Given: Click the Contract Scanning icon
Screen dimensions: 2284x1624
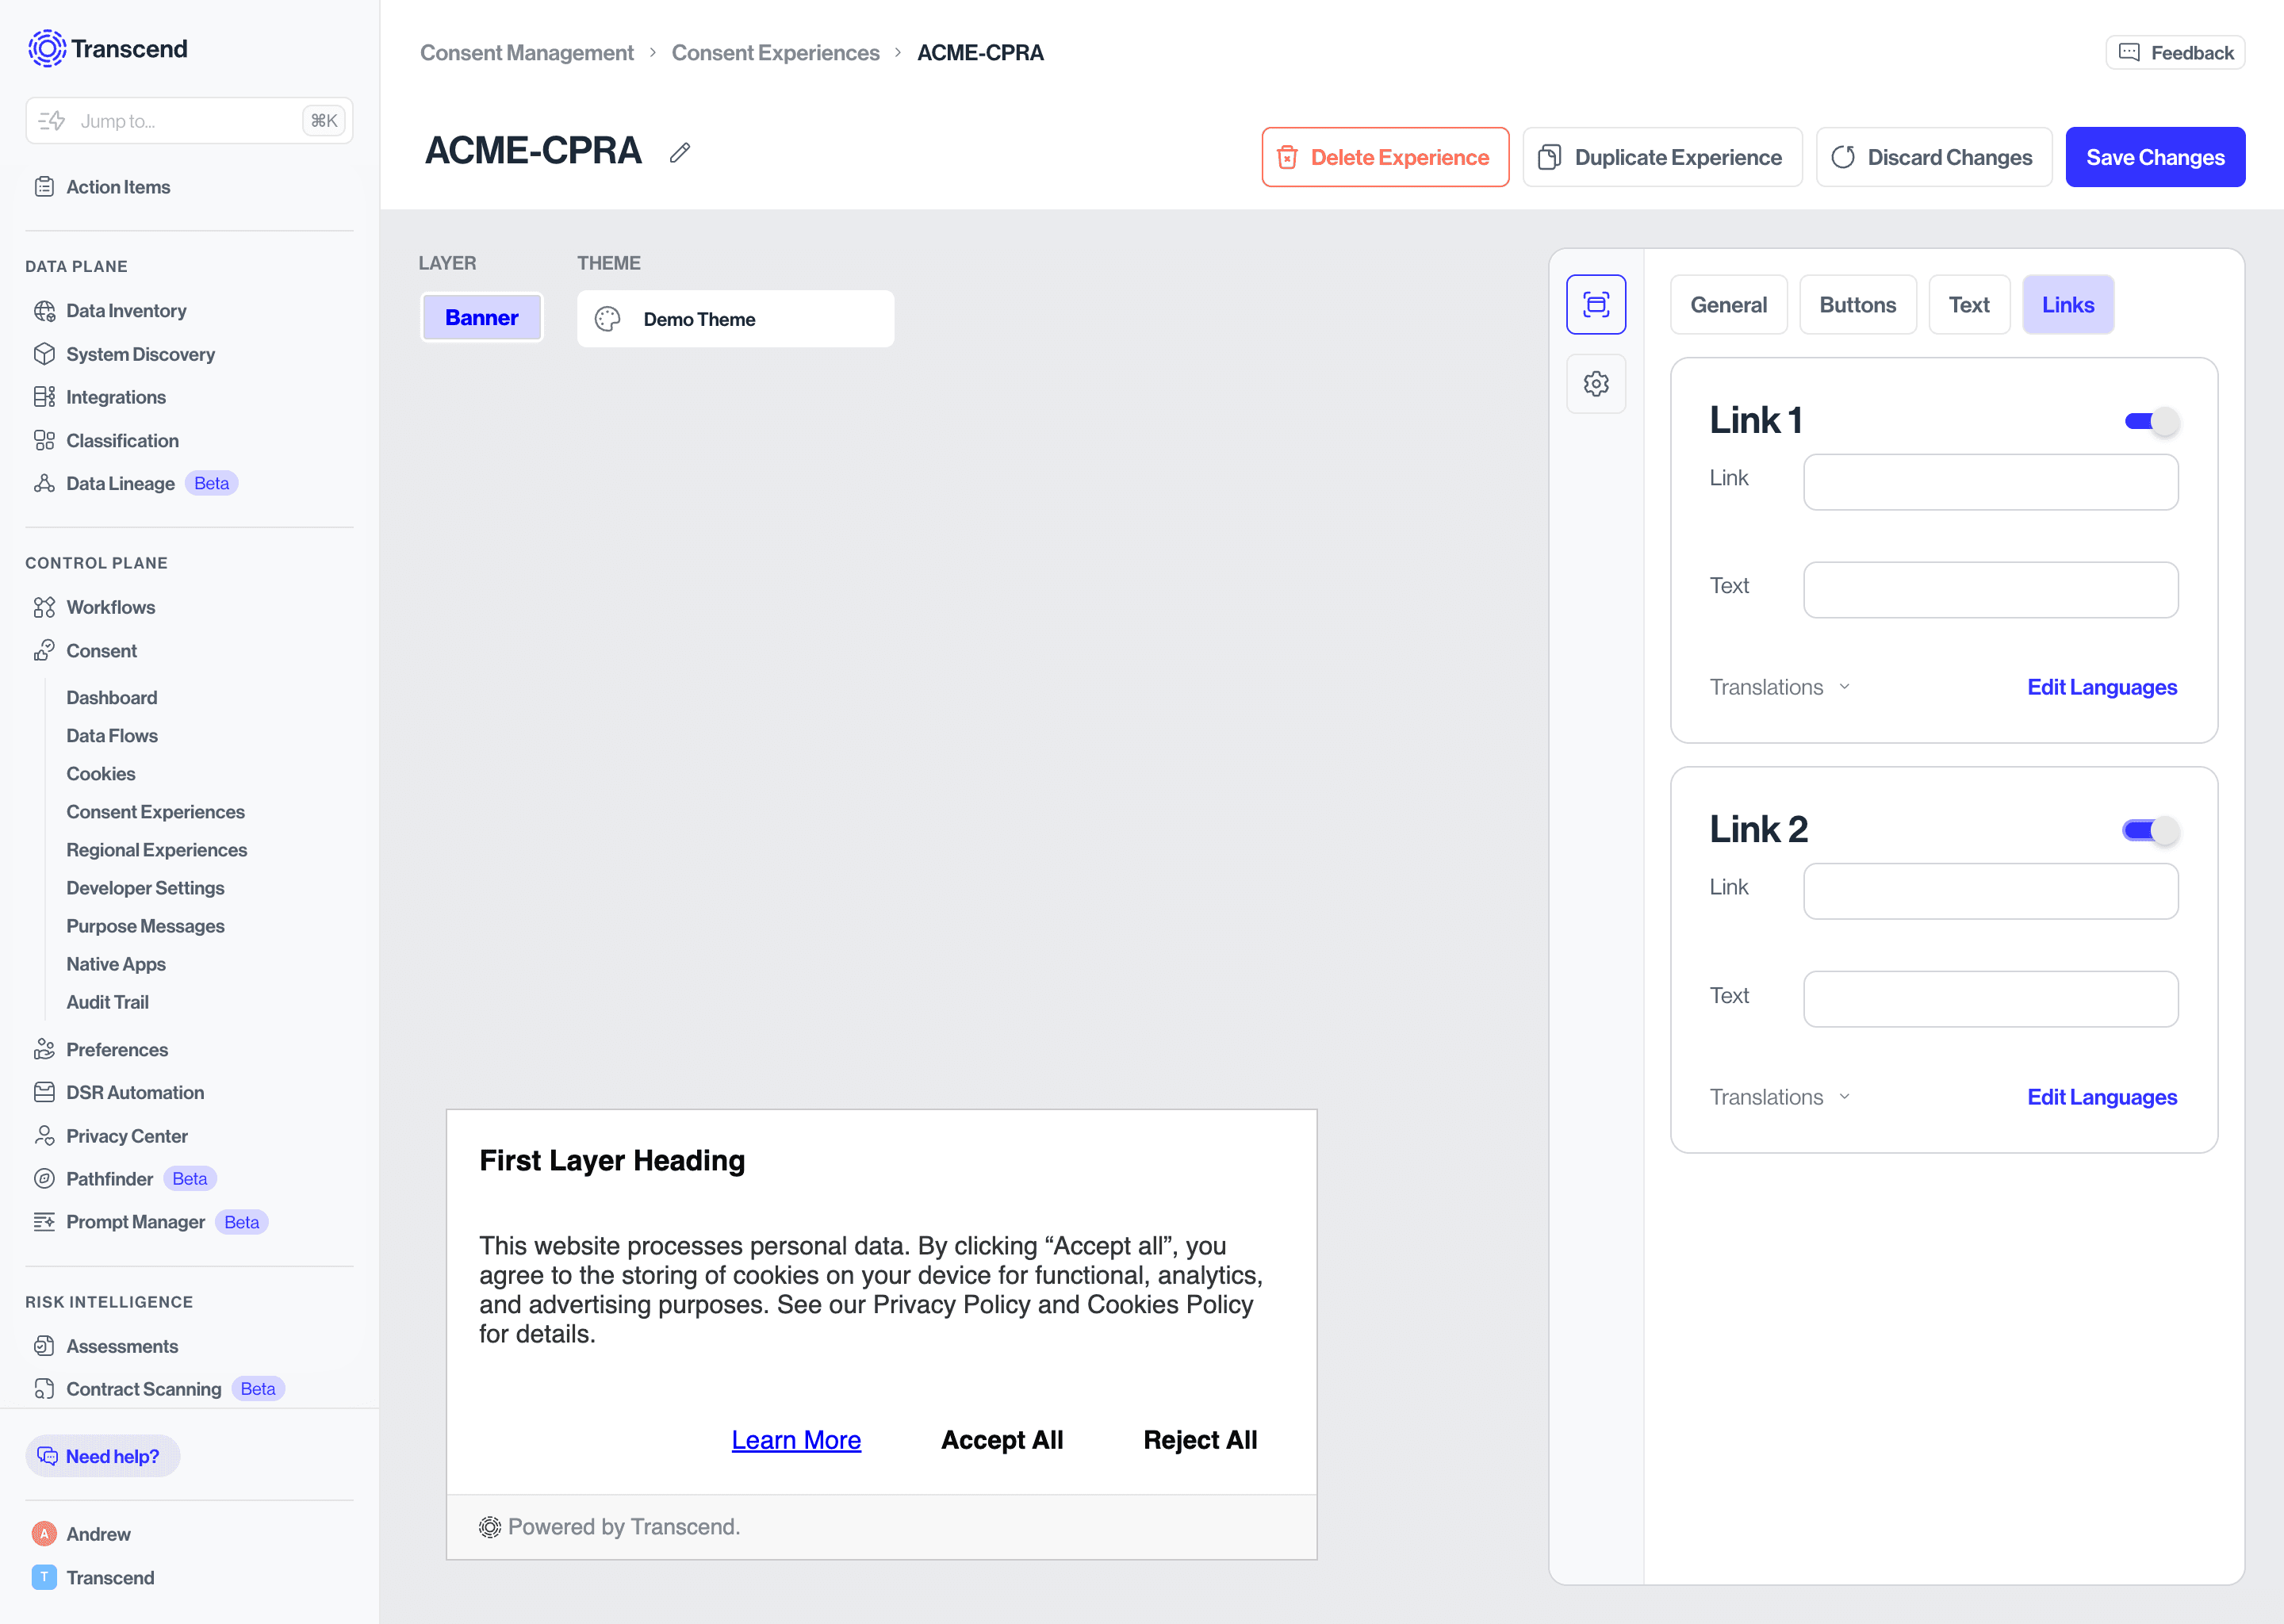Looking at the screenshot, I should coord(44,1389).
